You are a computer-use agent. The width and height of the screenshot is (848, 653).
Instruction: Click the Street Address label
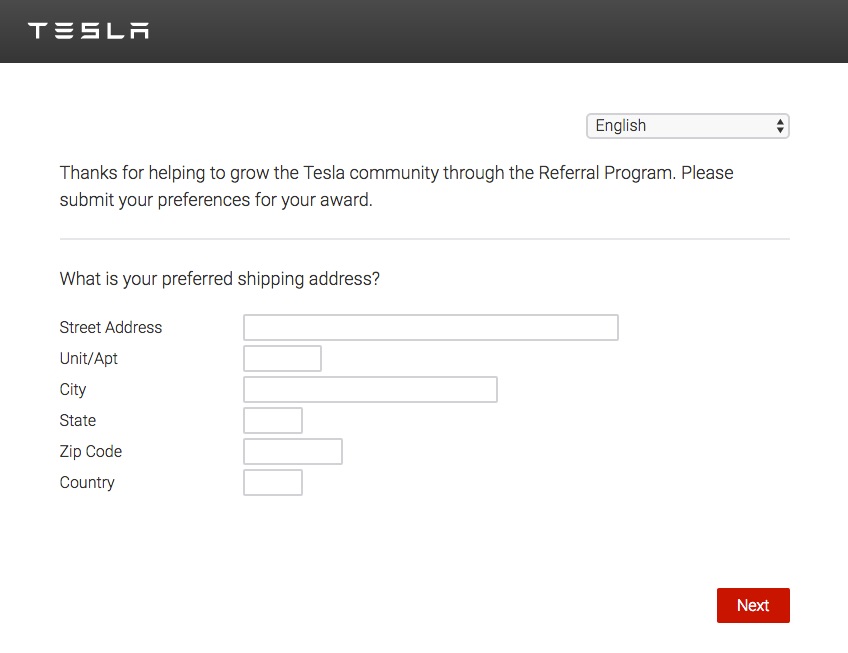point(111,327)
